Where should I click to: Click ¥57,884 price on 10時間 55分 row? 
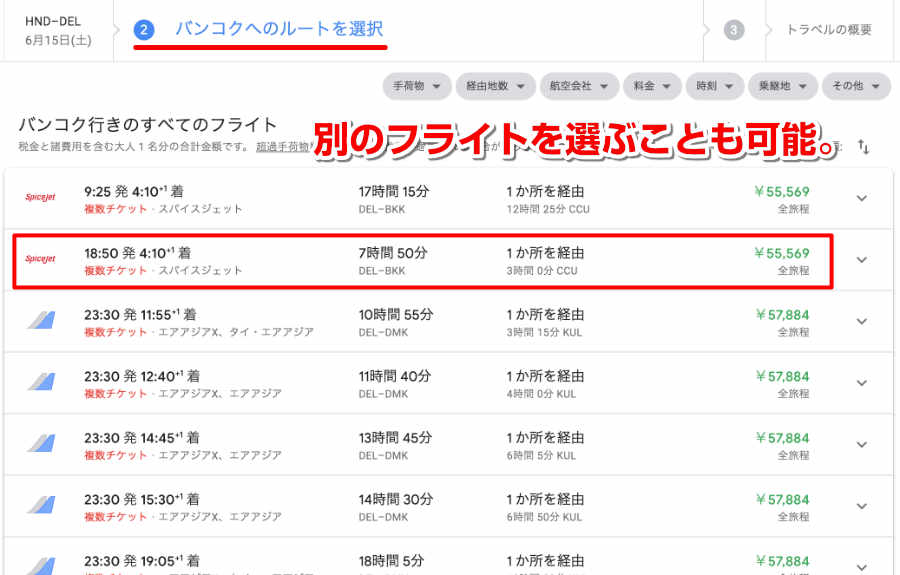tap(782, 314)
